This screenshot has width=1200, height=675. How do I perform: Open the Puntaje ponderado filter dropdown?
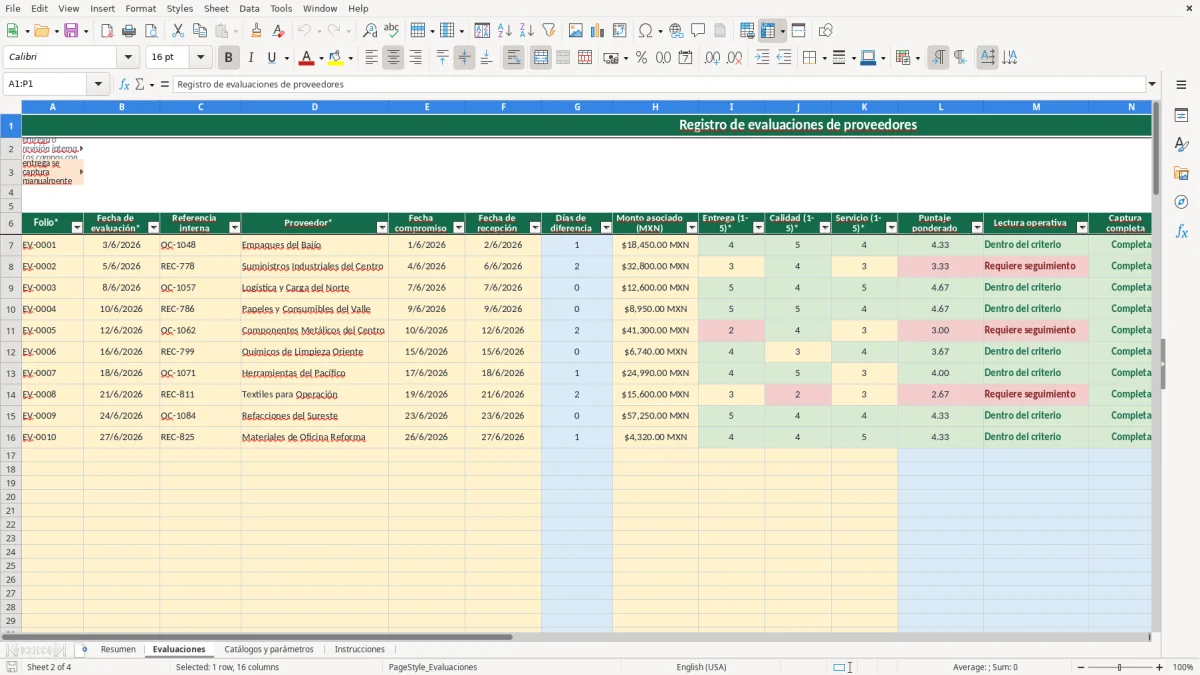975,228
